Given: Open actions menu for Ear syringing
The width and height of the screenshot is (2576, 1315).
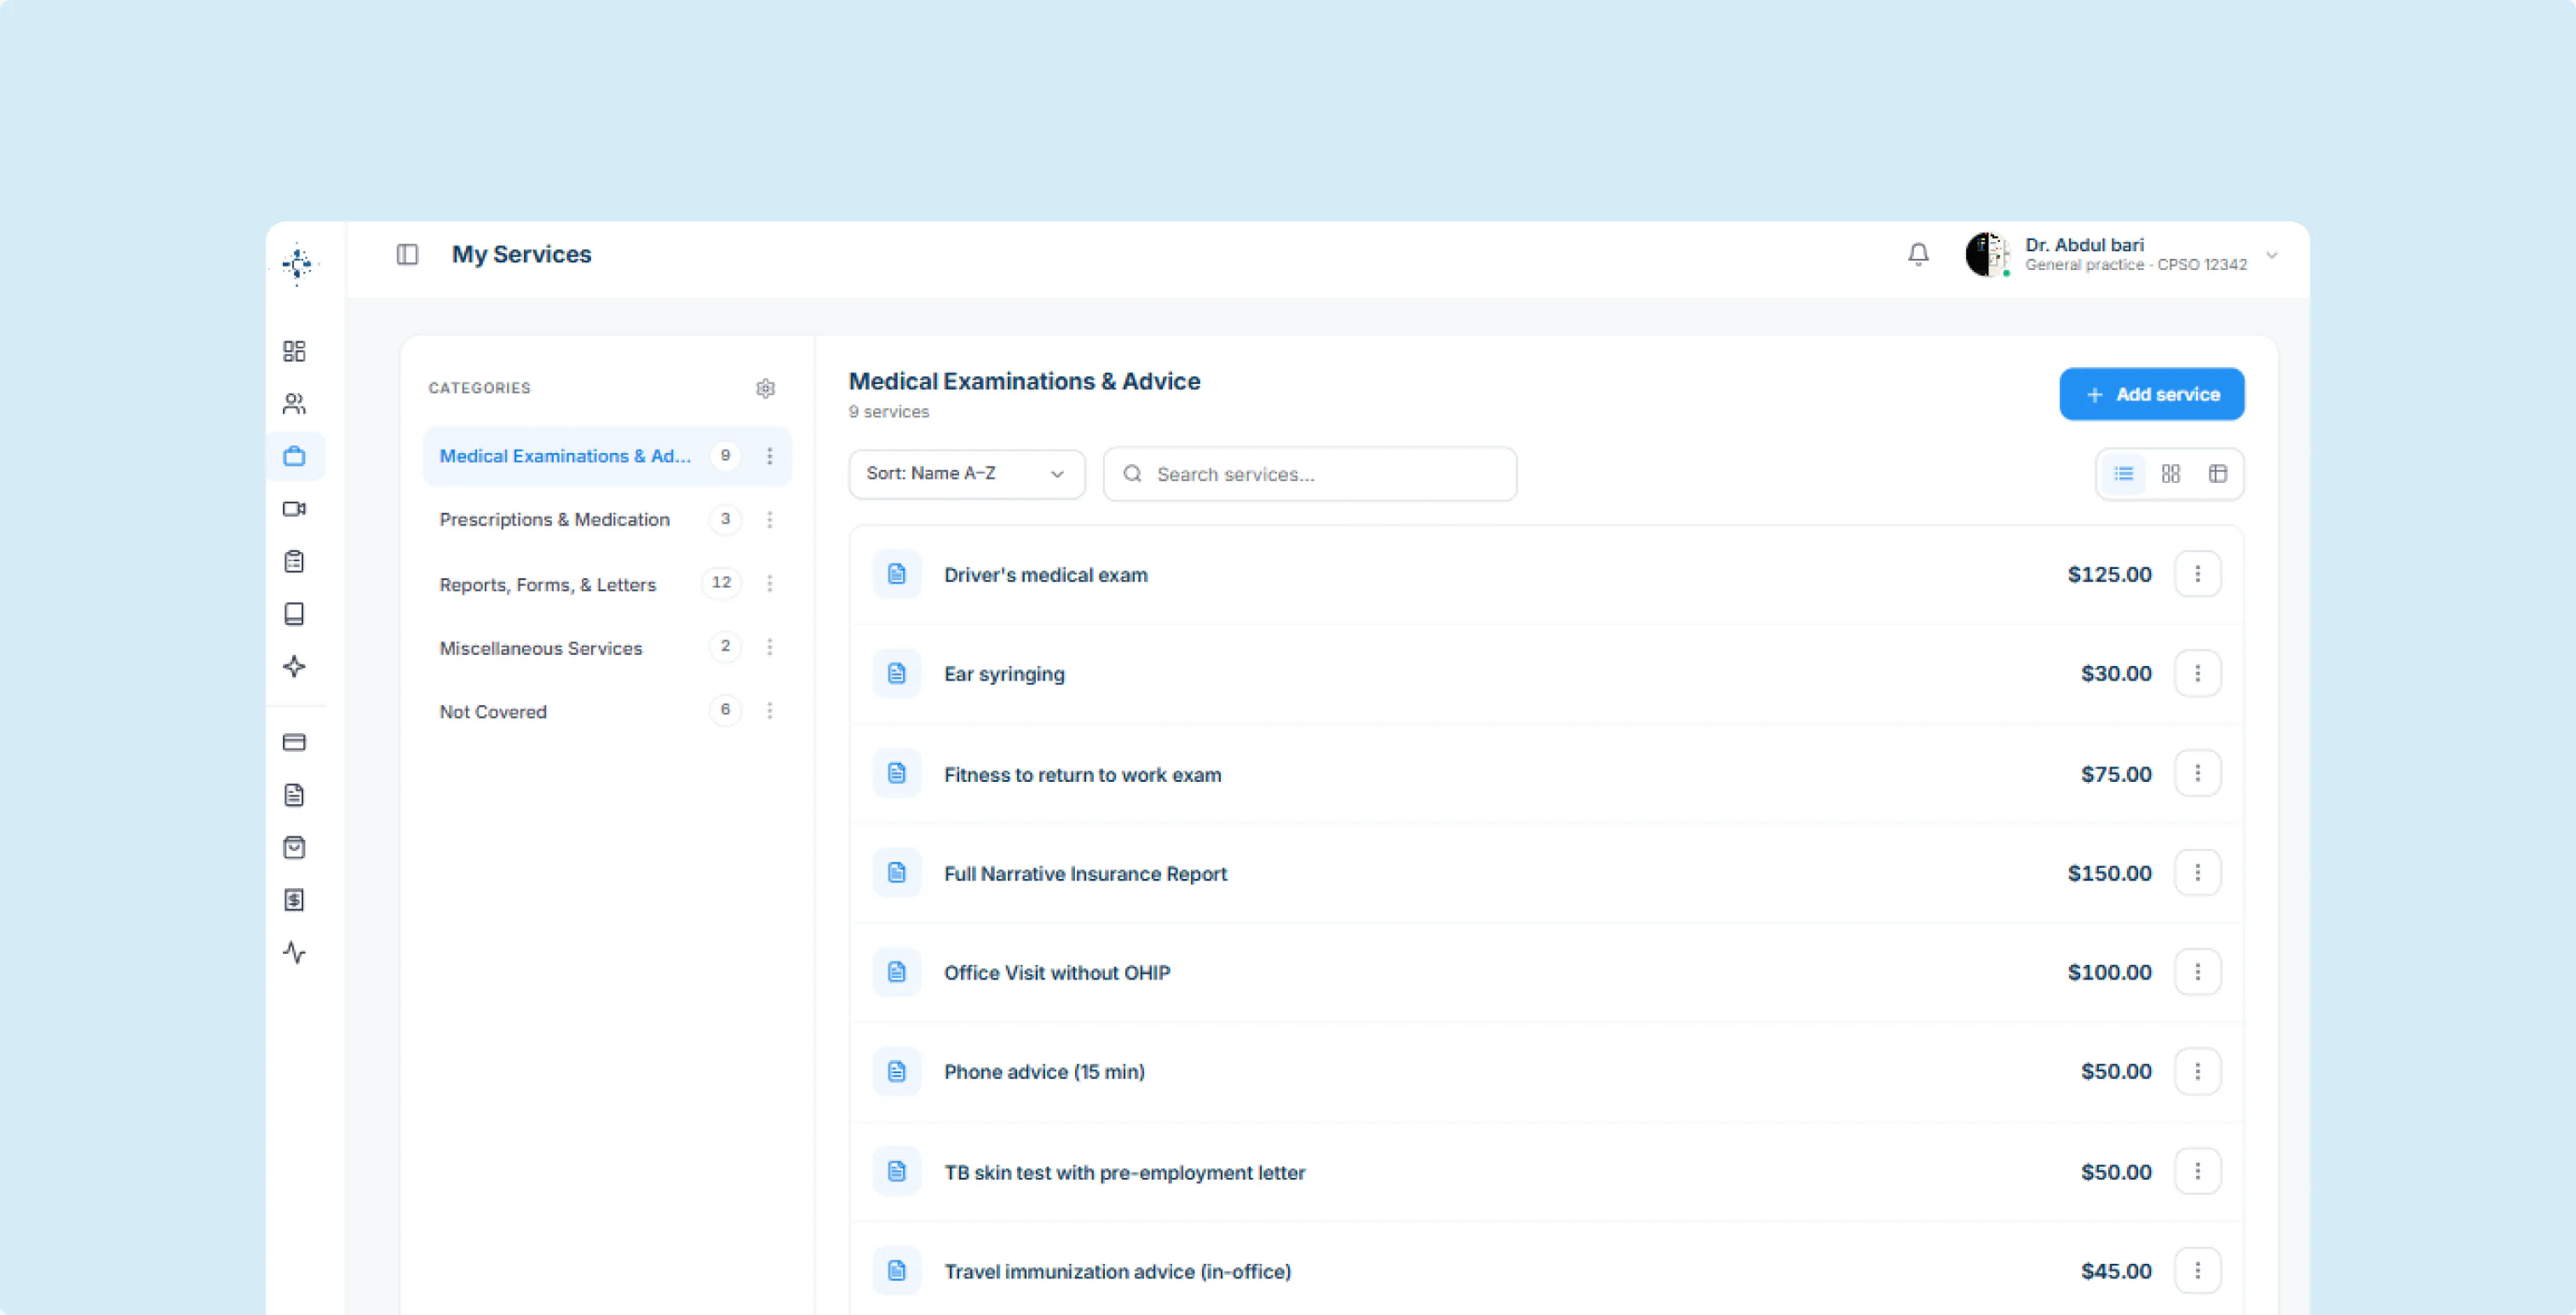Looking at the screenshot, I should pos(2197,673).
